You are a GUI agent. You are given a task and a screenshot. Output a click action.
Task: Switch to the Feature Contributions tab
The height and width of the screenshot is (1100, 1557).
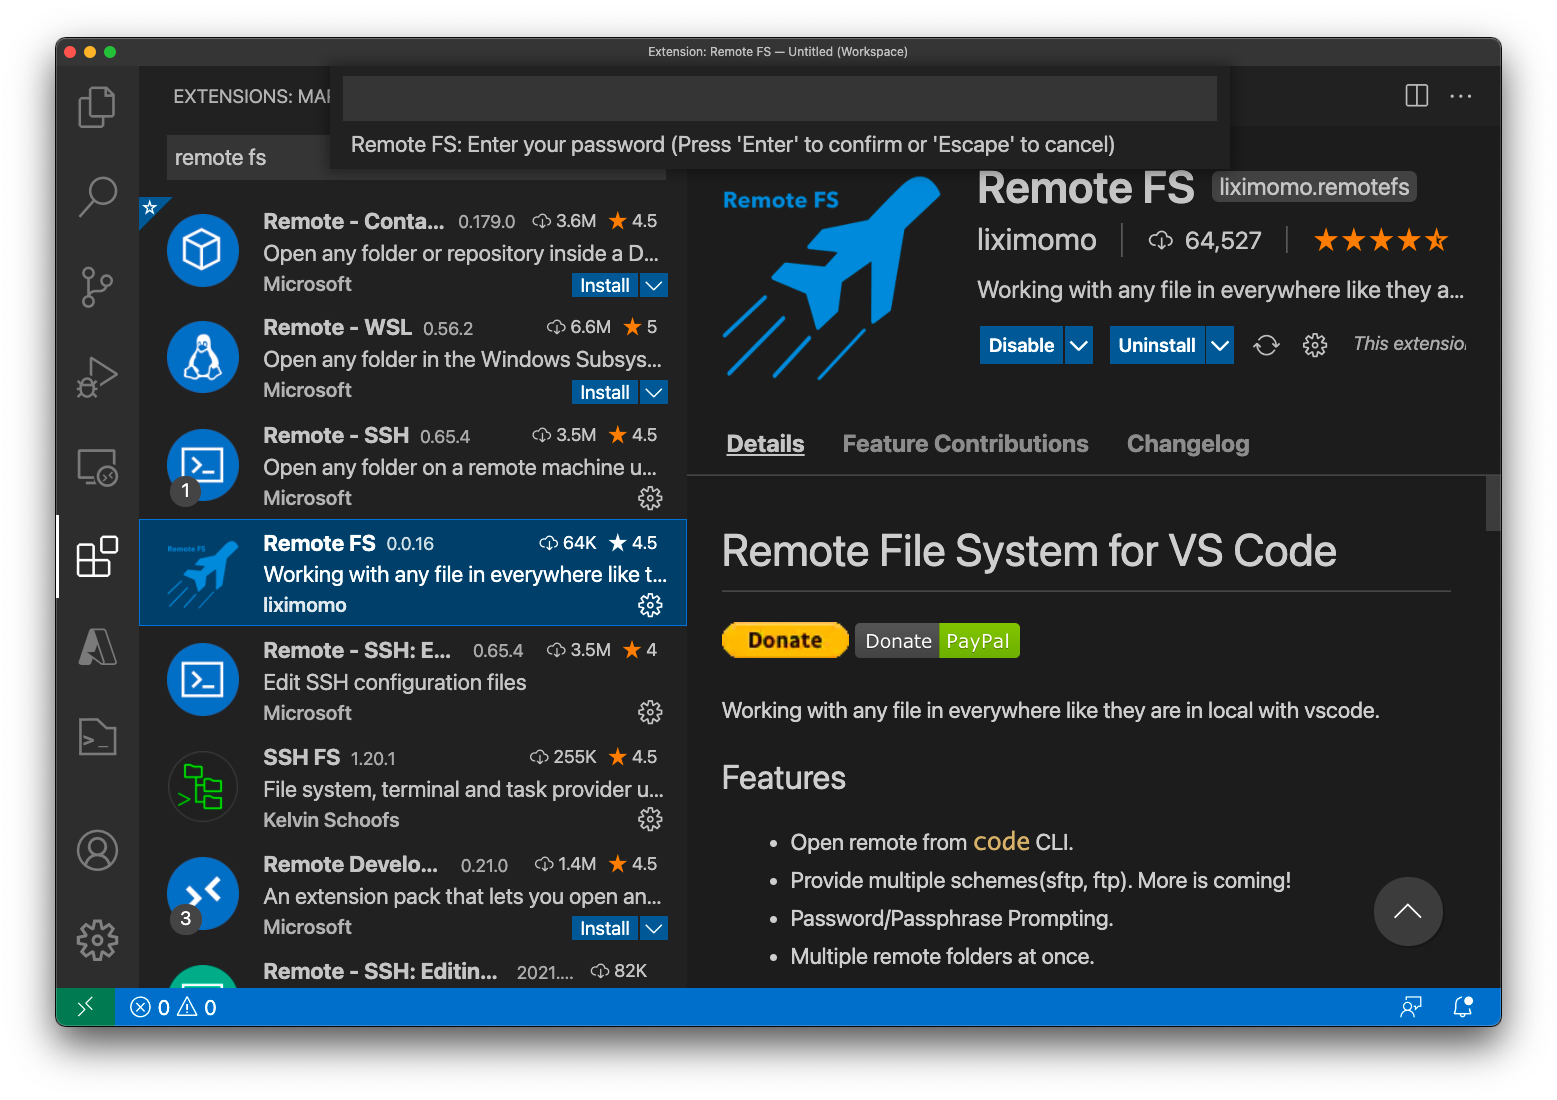(x=965, y=443)
